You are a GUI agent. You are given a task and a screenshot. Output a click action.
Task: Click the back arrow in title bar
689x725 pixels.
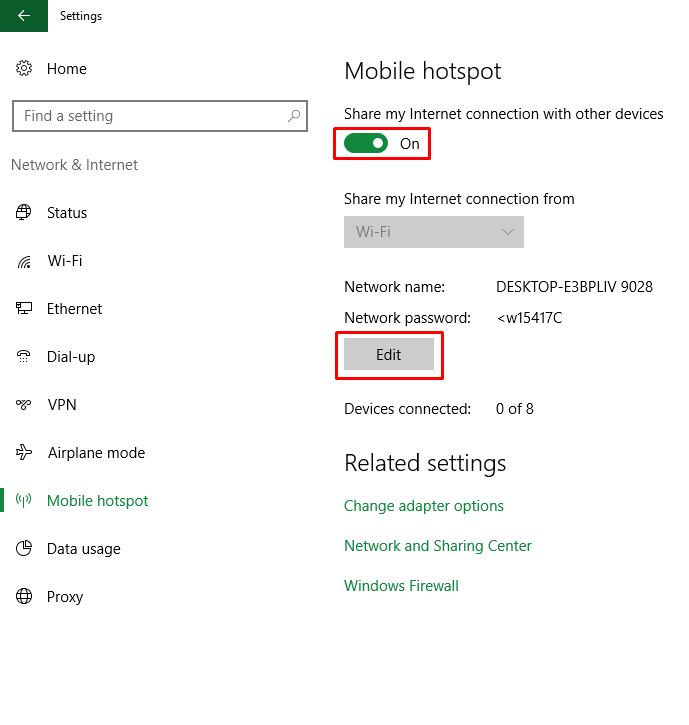24,16
